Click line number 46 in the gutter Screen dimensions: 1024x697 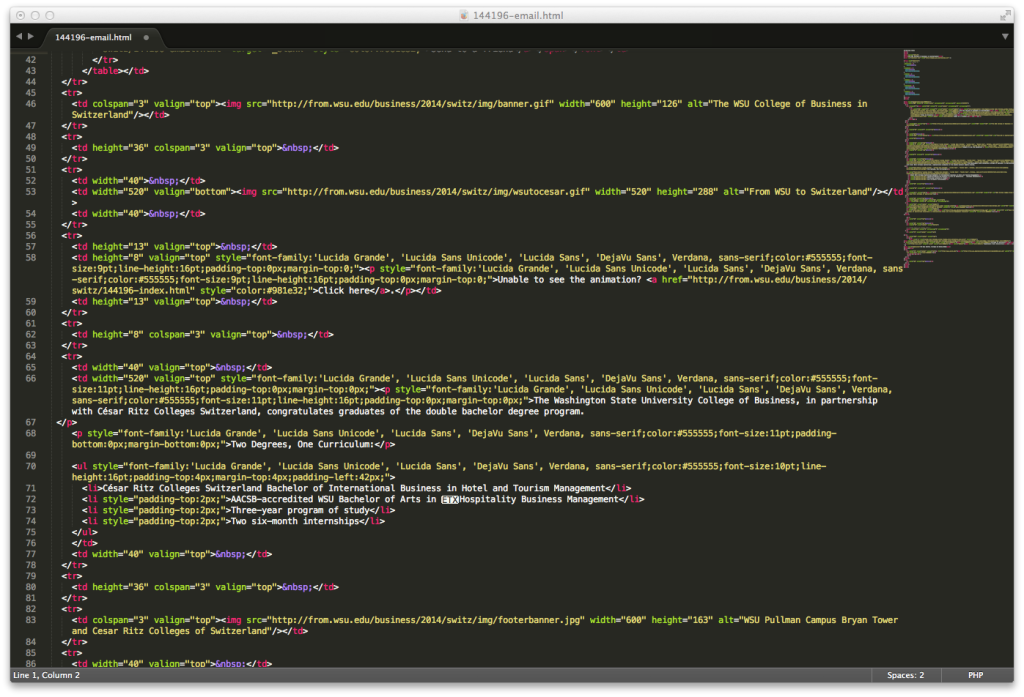tap(31, 104)
